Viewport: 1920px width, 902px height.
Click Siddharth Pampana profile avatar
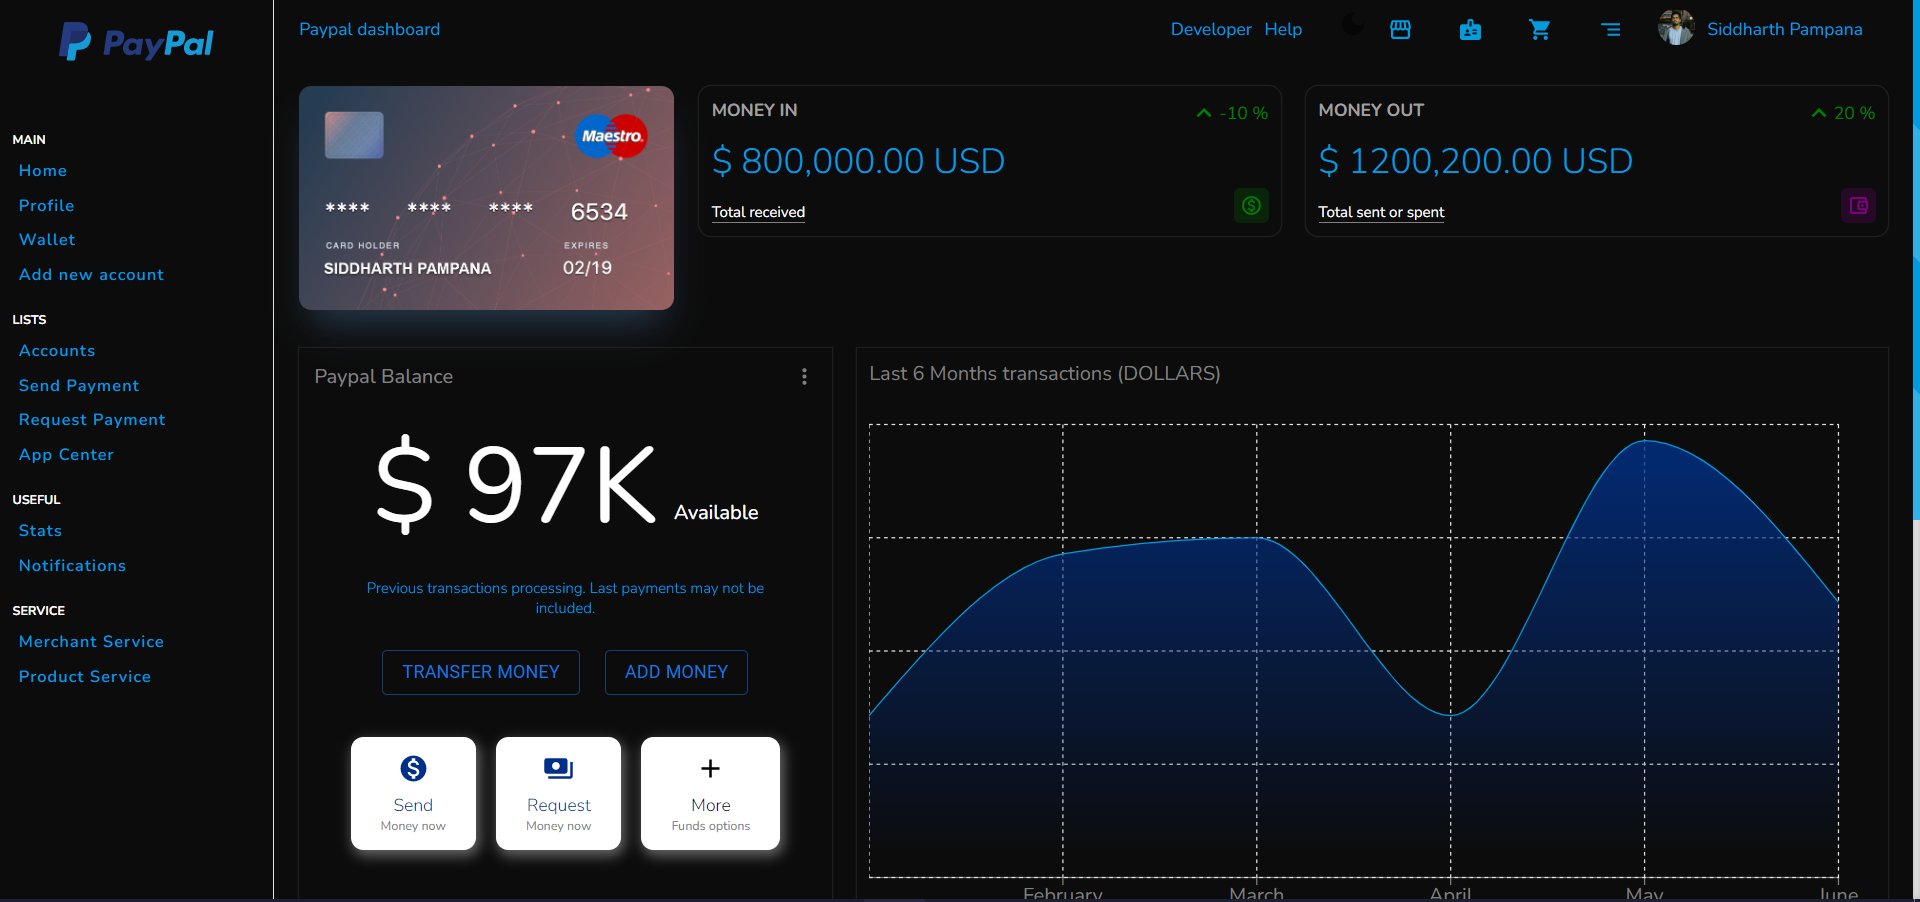(1676, 27)
